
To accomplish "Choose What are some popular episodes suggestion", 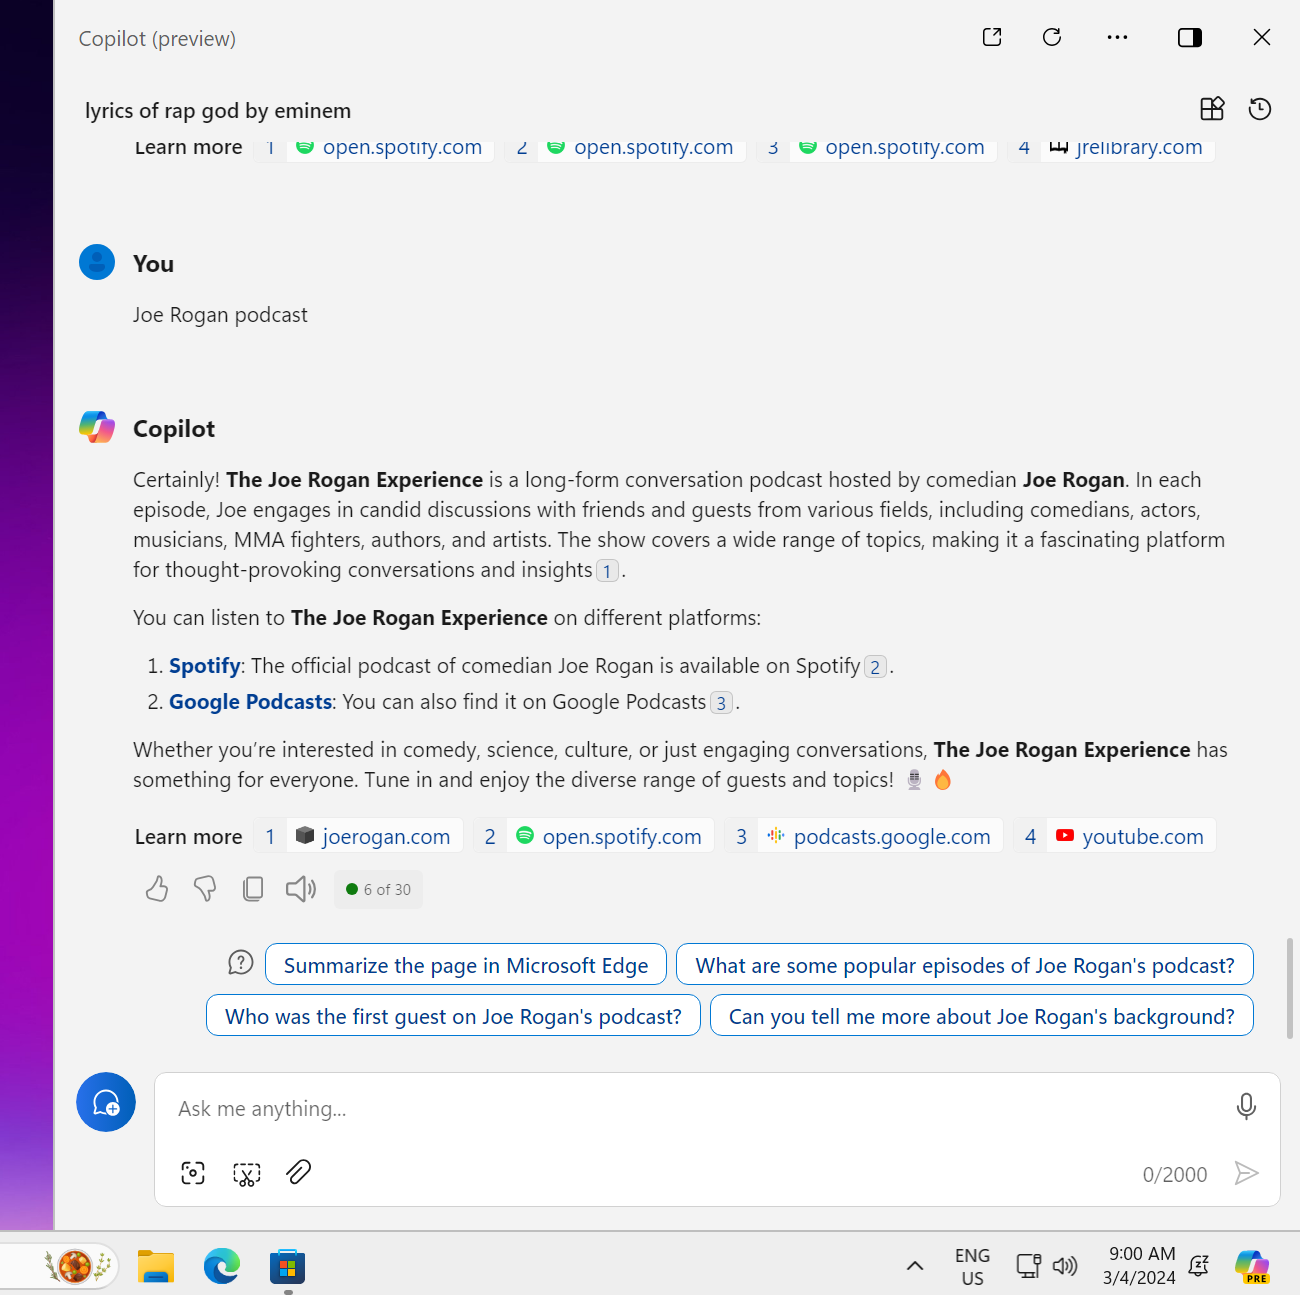I will [x=965, y=965].
